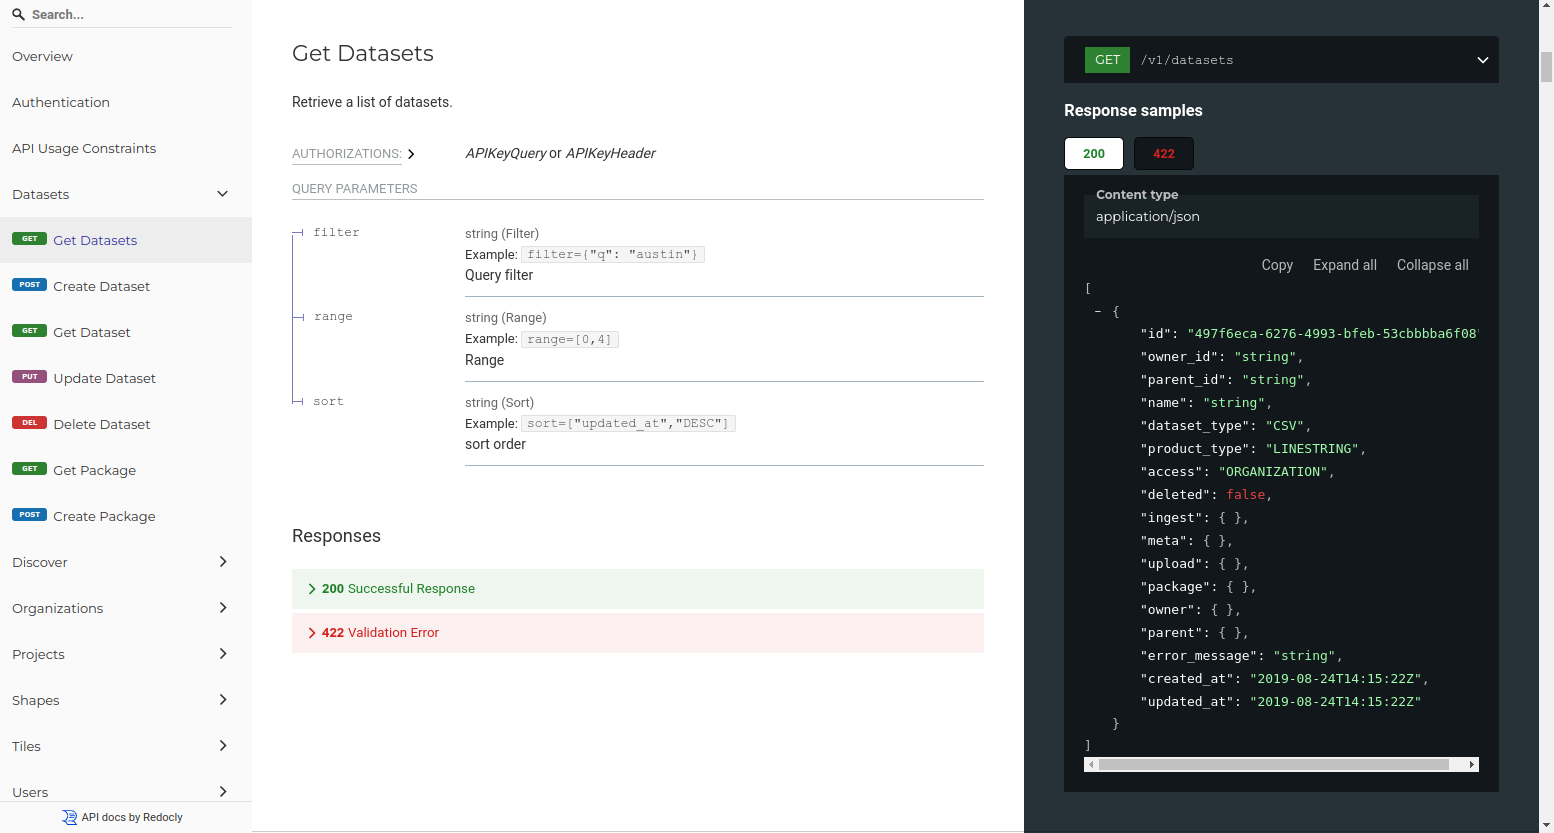Expand the Projects sidebar group

coord(126,654)
